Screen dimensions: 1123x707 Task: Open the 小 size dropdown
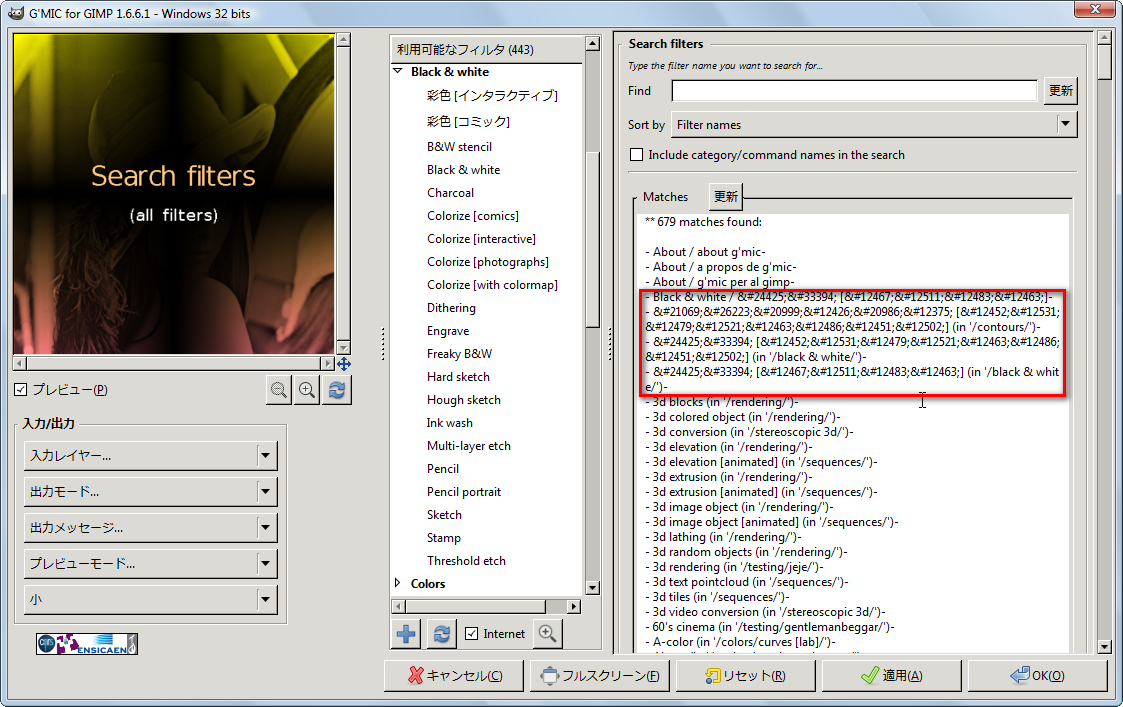150,600
